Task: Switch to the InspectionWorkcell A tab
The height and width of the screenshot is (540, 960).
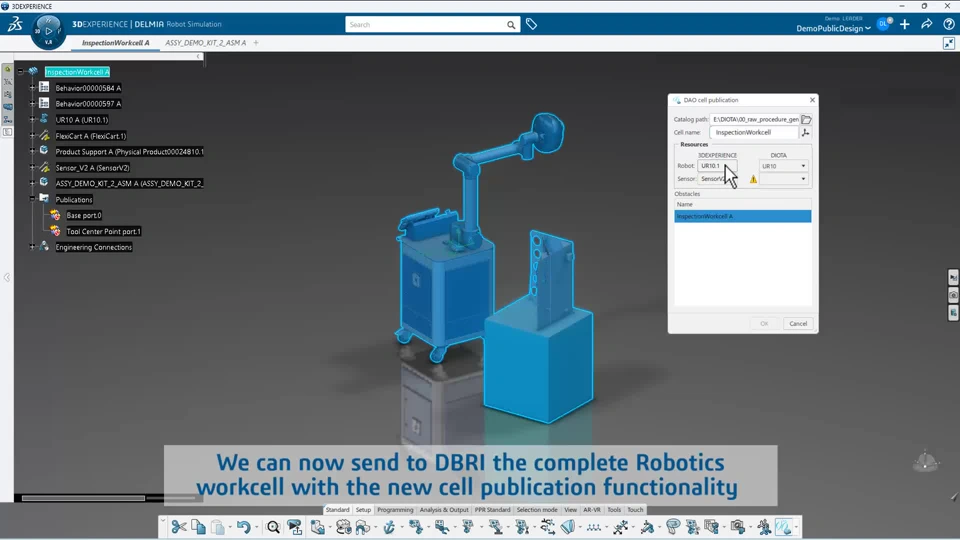Action: [116, 43]
